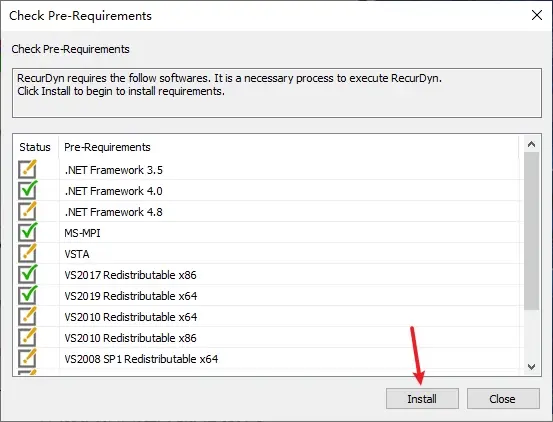Click the installed check icon for VS2017 Redistributable x86
This screenshot has width=553, height=422.
click(28, 274)
